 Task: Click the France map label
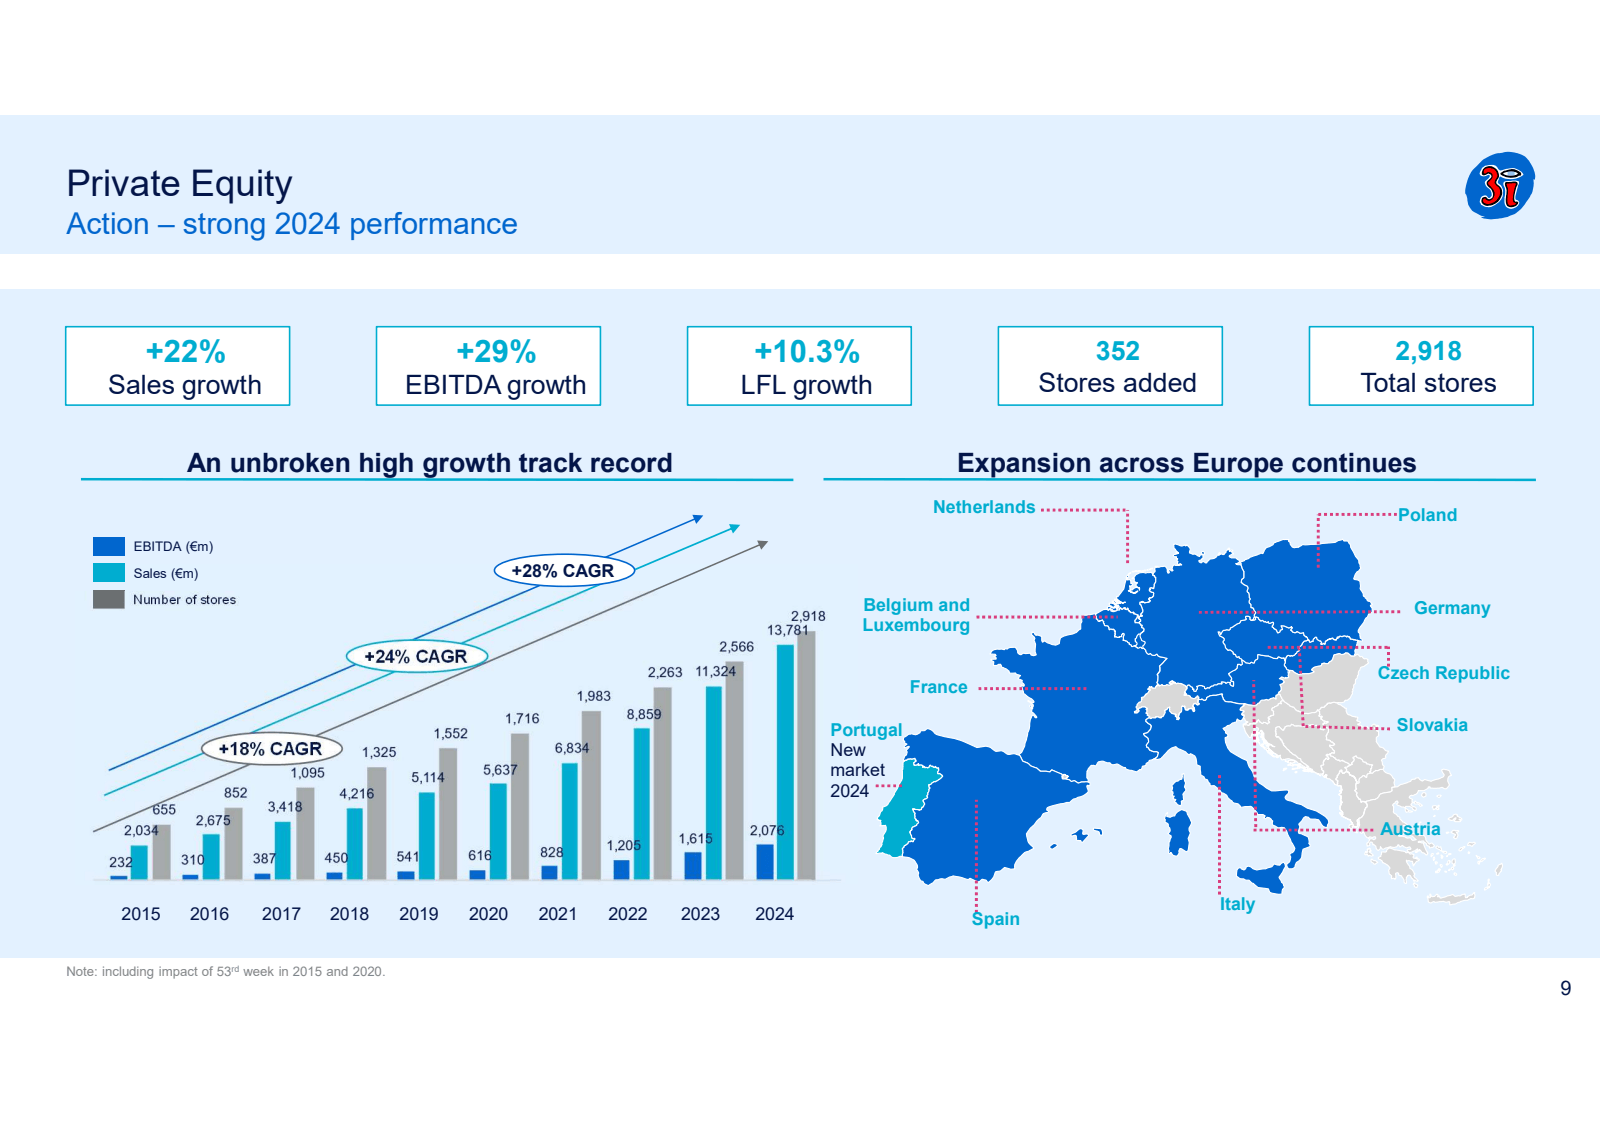(939, 687)
